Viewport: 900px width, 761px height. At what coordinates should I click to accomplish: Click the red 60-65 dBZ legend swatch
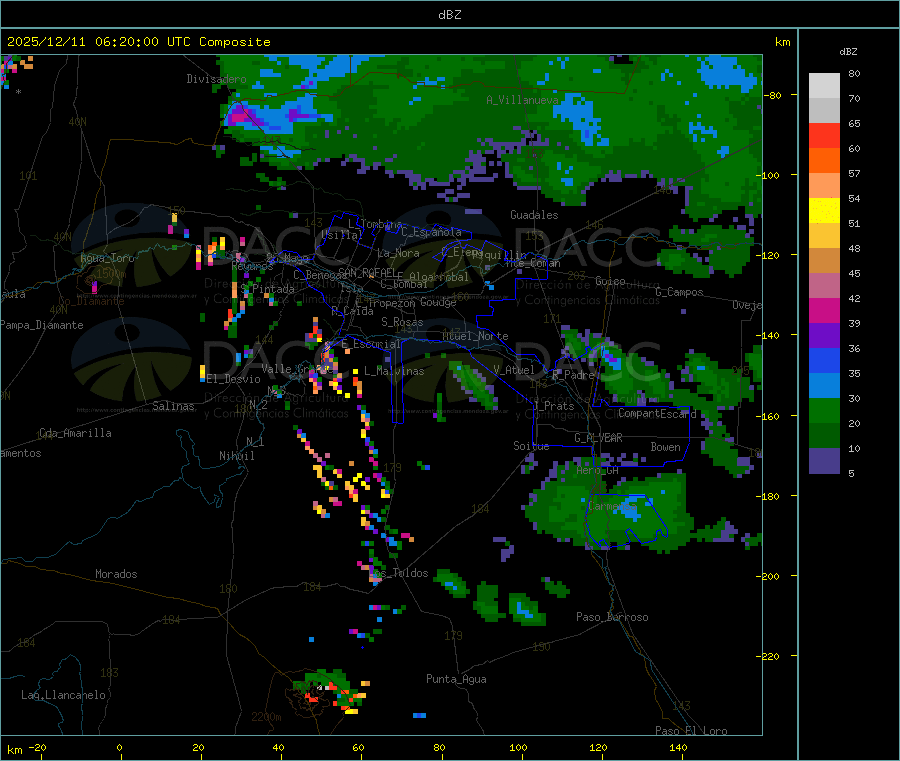point(824,135)
